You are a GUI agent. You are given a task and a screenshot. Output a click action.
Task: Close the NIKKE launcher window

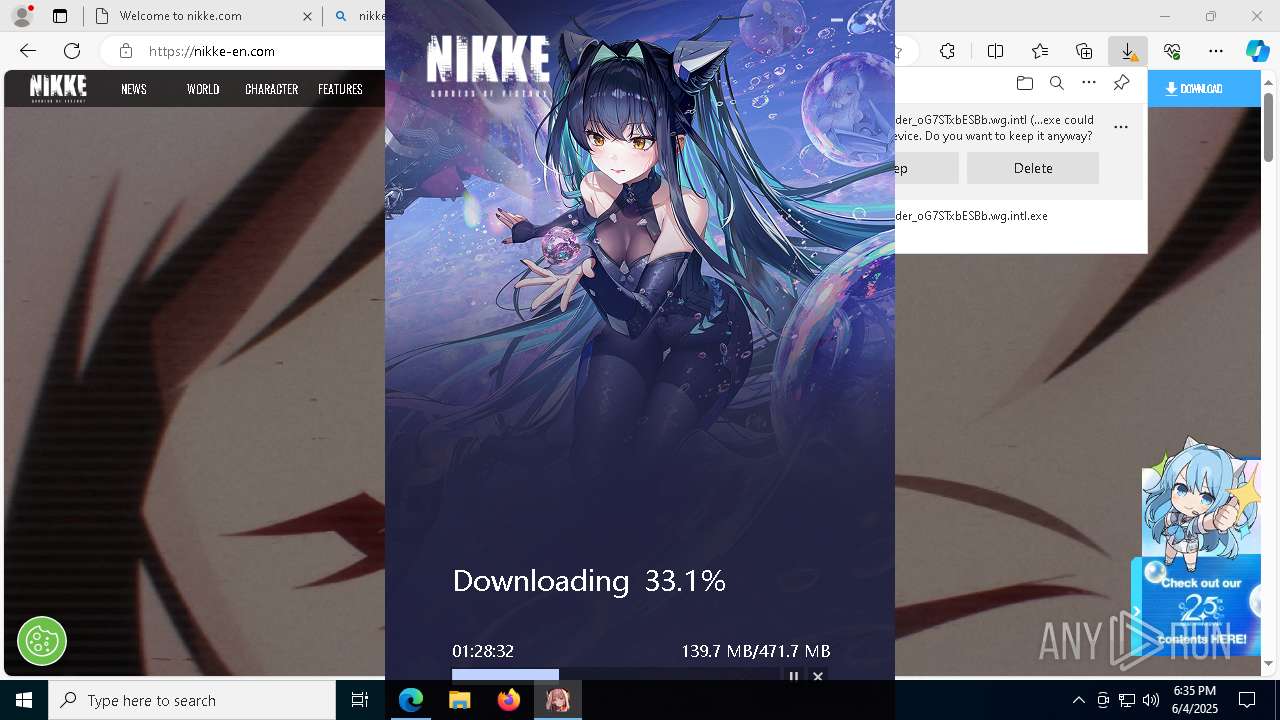(871, 20)
